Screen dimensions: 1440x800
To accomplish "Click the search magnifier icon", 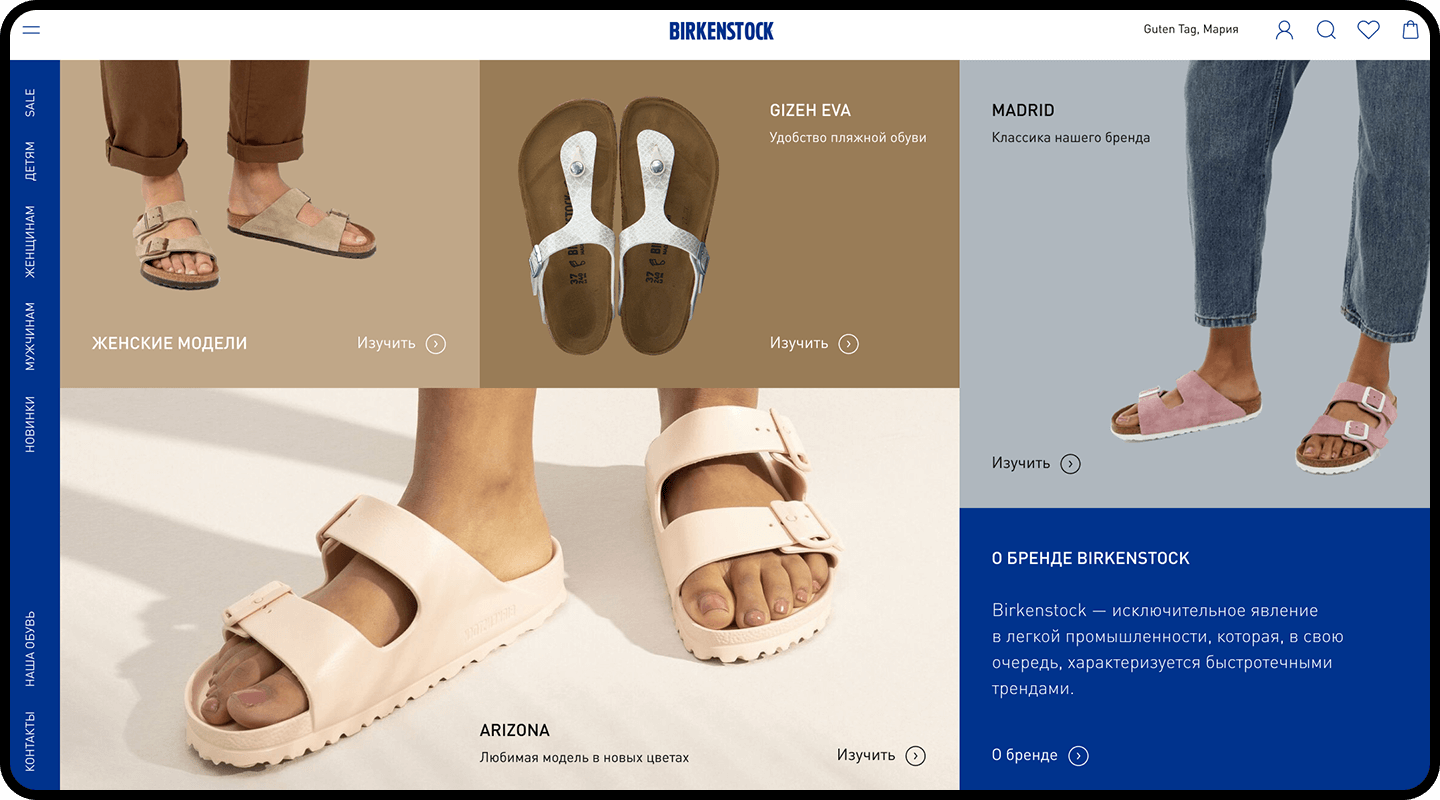I will point(1326,30).
